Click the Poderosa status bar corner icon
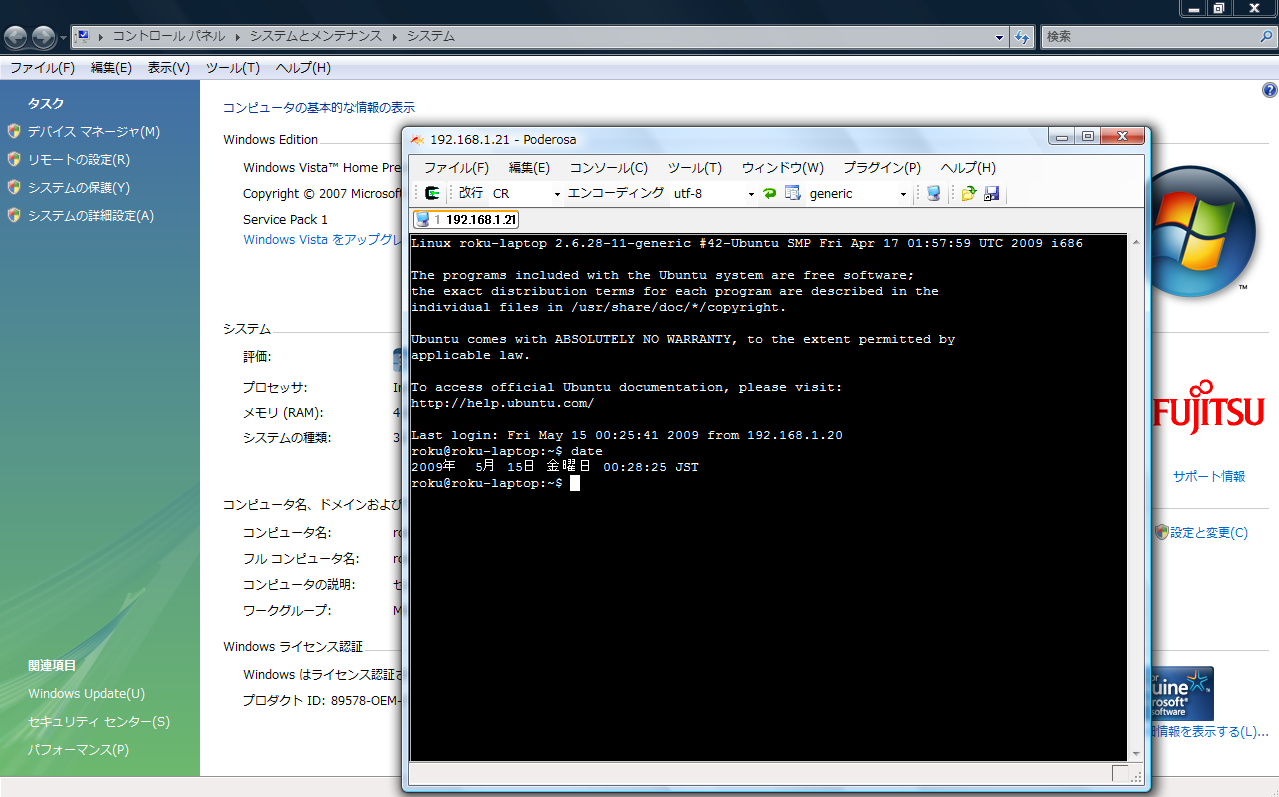 [x=1121, y=773]
